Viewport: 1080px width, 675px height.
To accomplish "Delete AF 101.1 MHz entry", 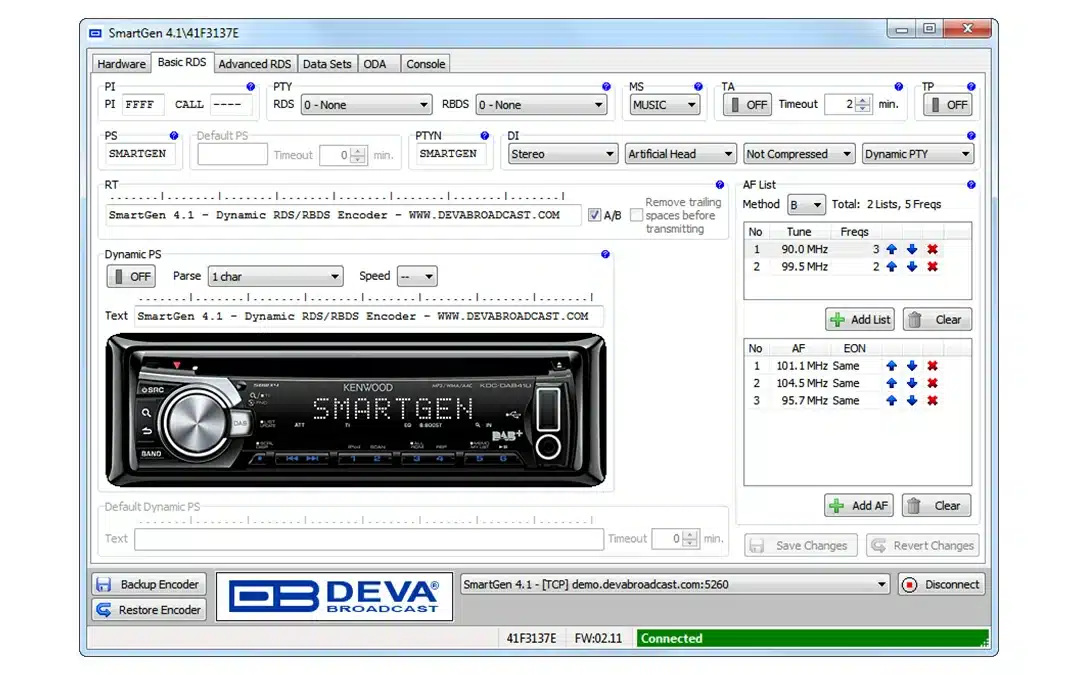I will point(933,366).
